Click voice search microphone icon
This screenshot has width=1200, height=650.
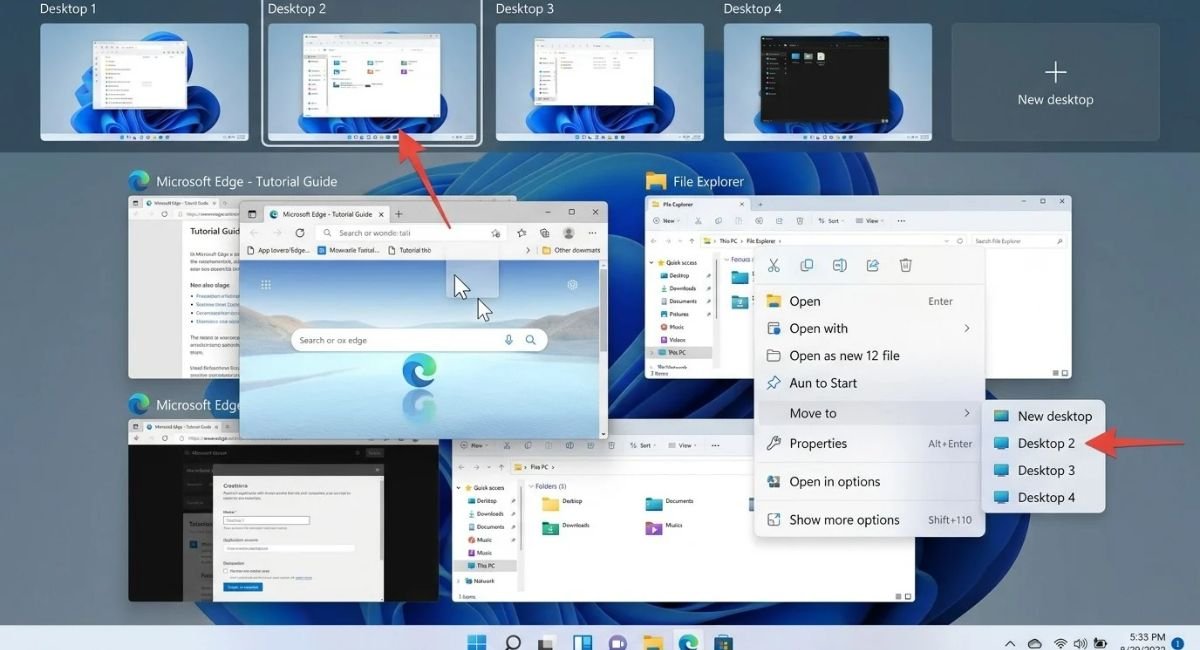click(509, 340)
